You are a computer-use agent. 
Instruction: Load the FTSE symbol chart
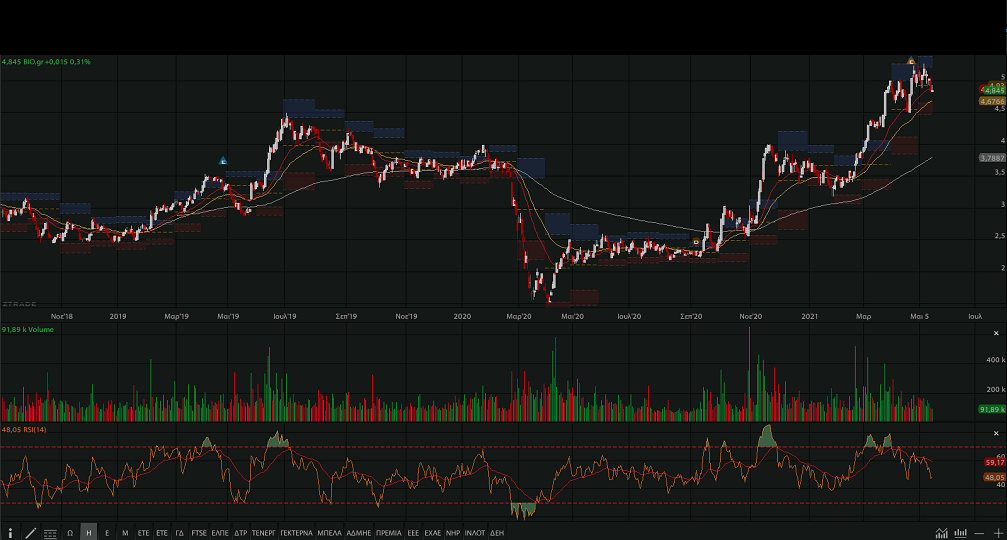[x=199, y=533]
